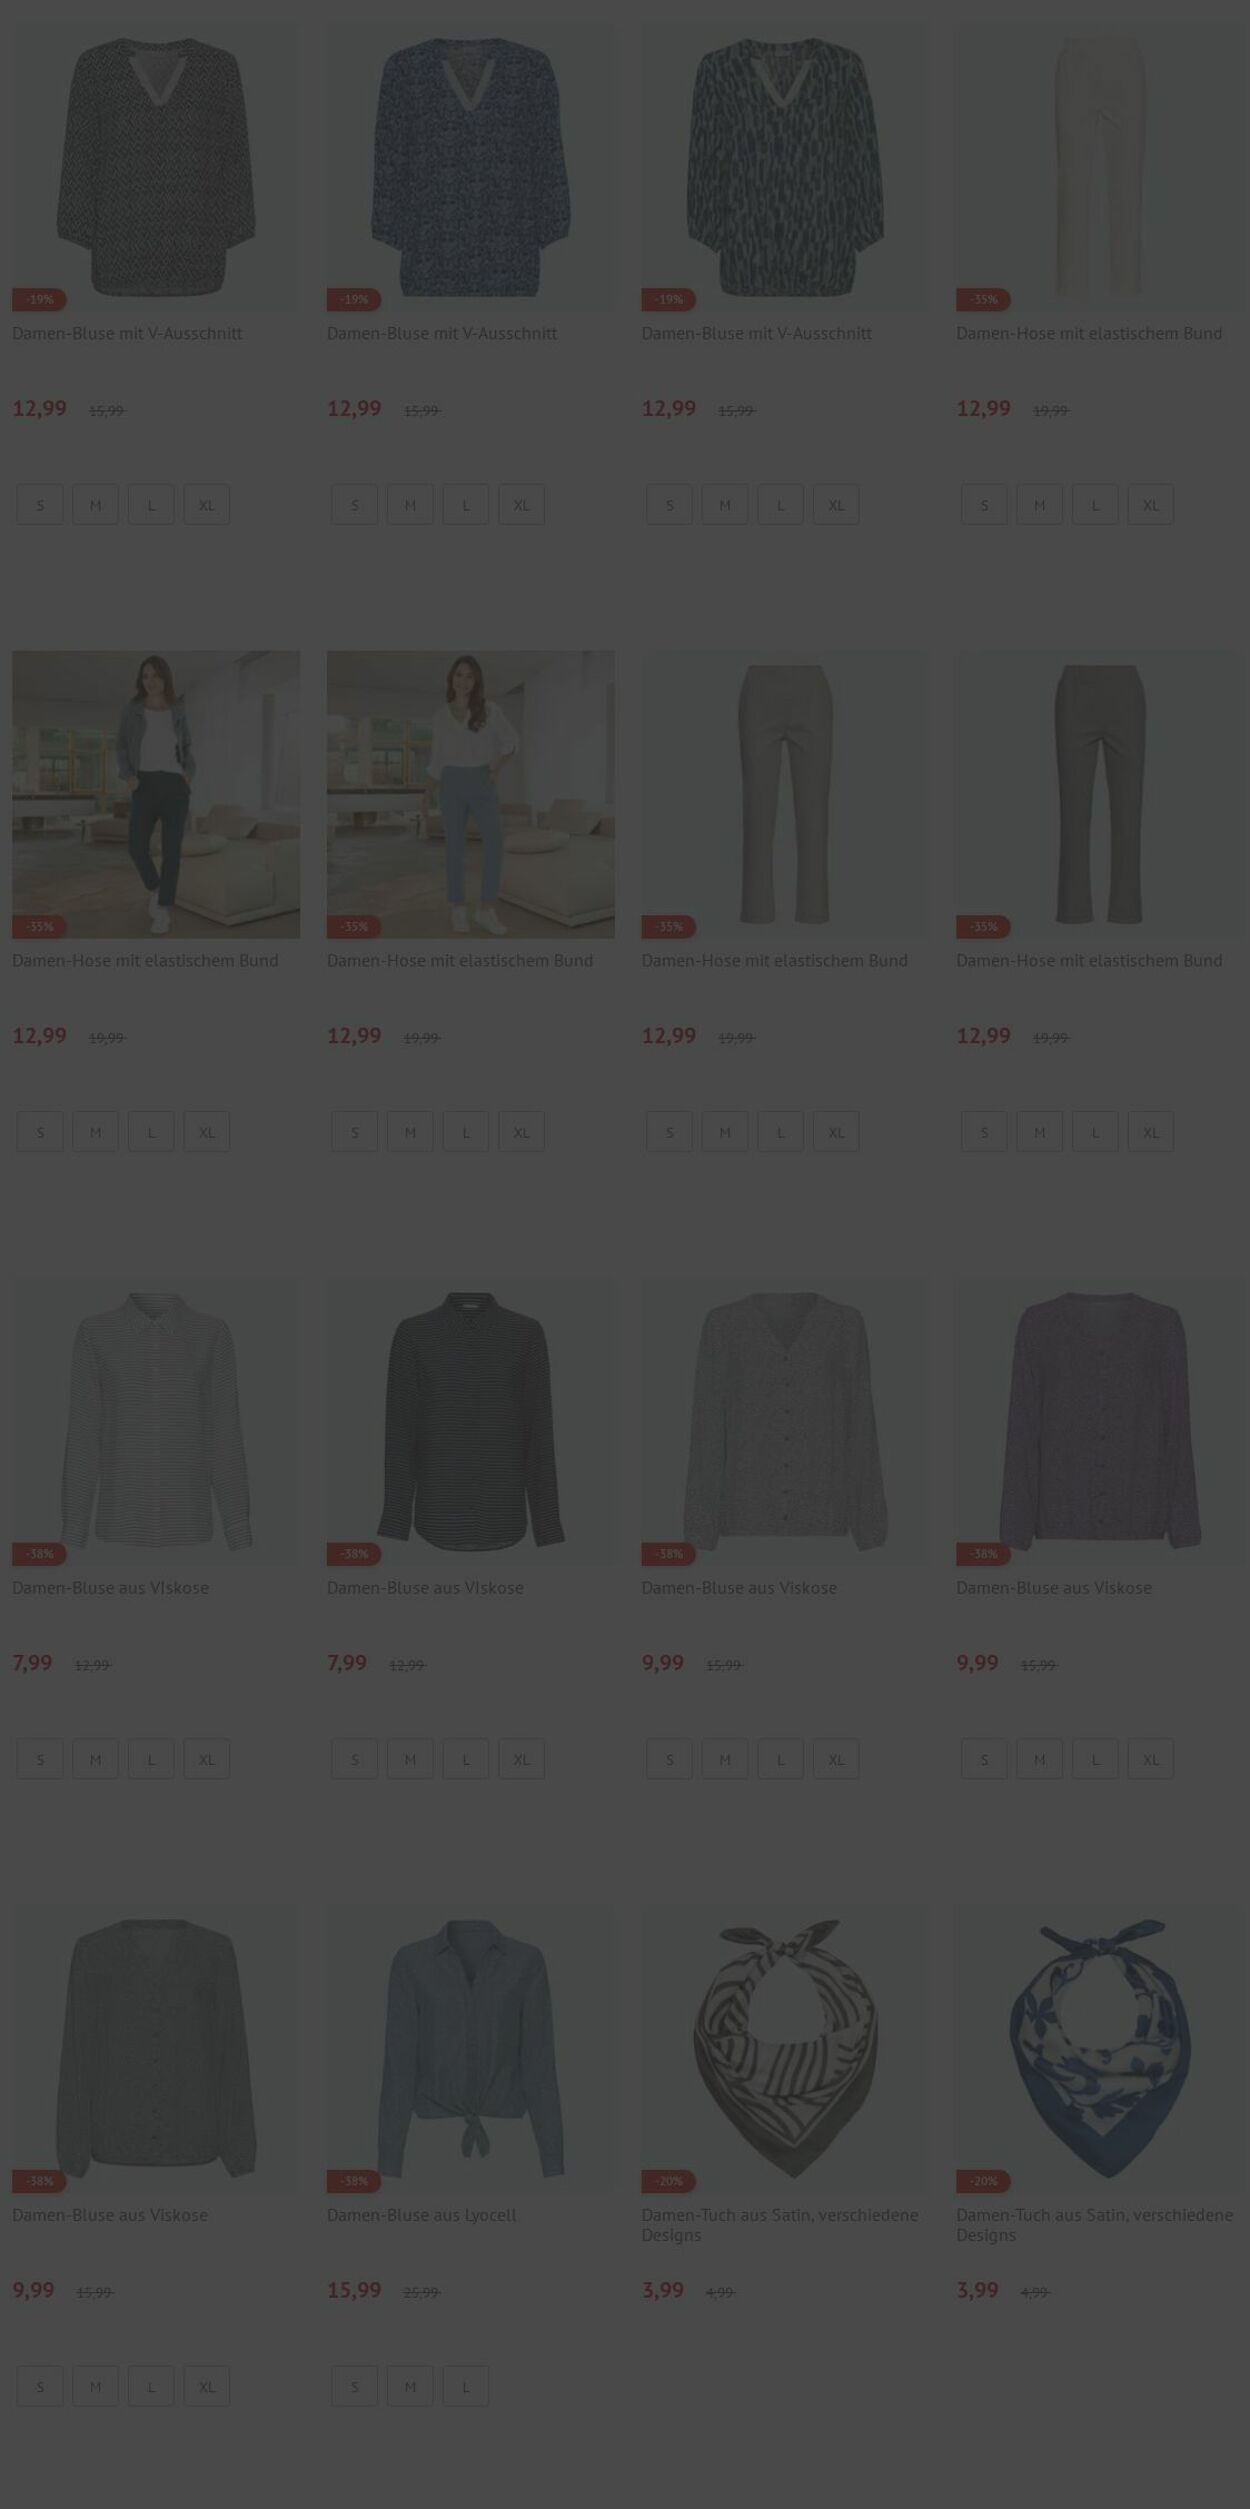Open the model photo with dark trousers
This screenshot has height=2509, width=1250.
click(x=156, y=795)
